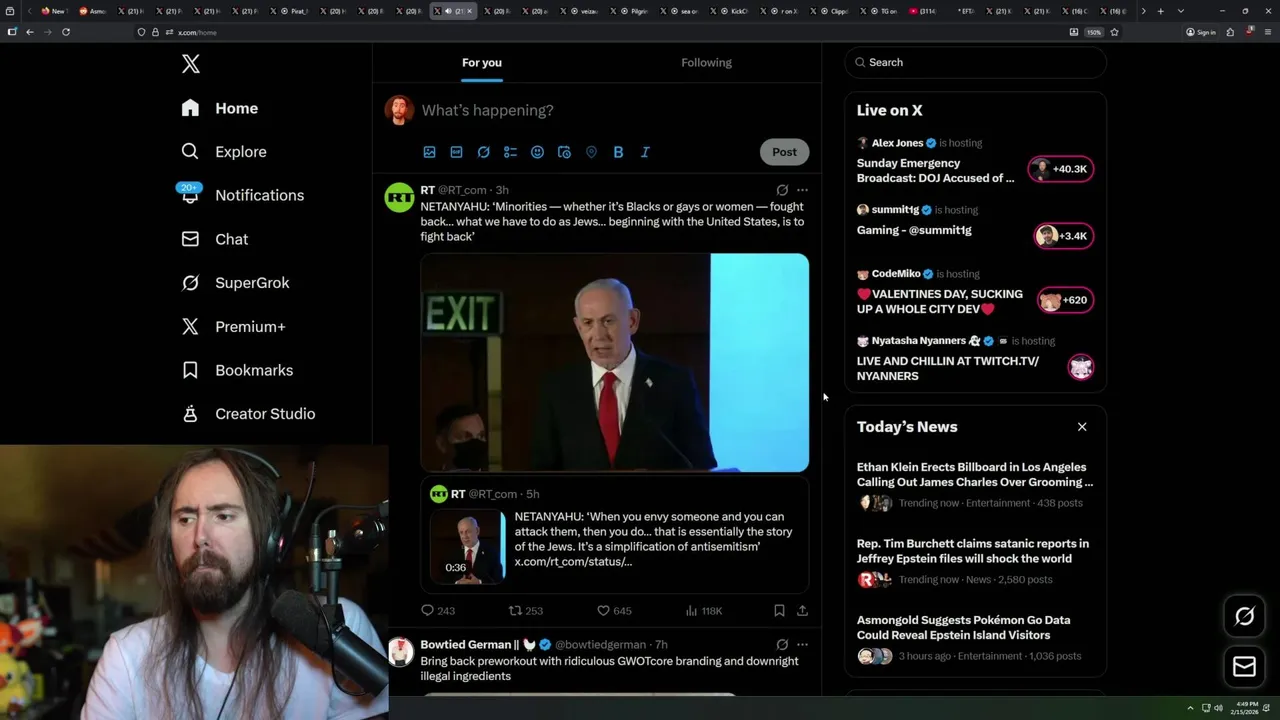
Task: Join Alex Jones live with +40.3K listeners
Action: click(x=1062, y=169)
